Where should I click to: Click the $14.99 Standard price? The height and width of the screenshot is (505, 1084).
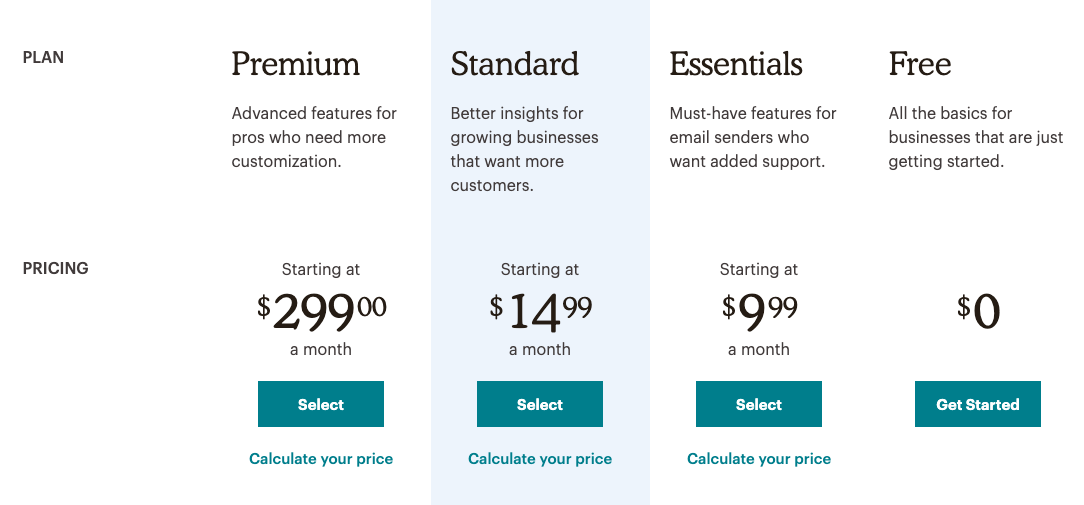click(x=540, y=311)
